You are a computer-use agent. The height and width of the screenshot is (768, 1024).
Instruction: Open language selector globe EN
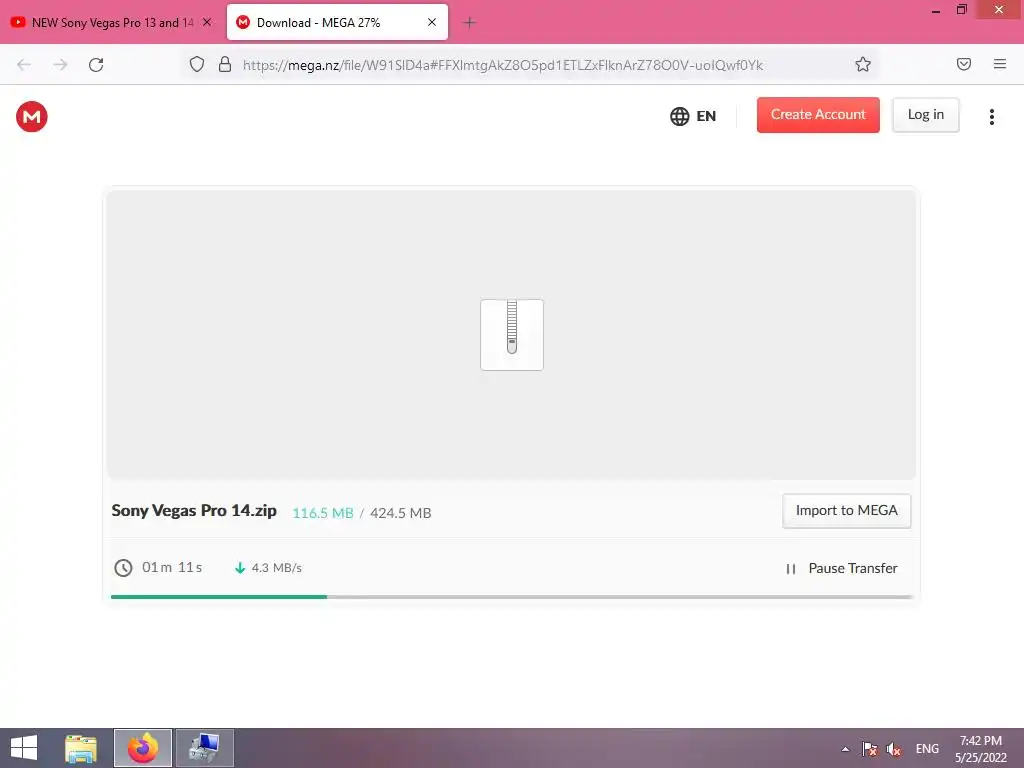(693, 116)
